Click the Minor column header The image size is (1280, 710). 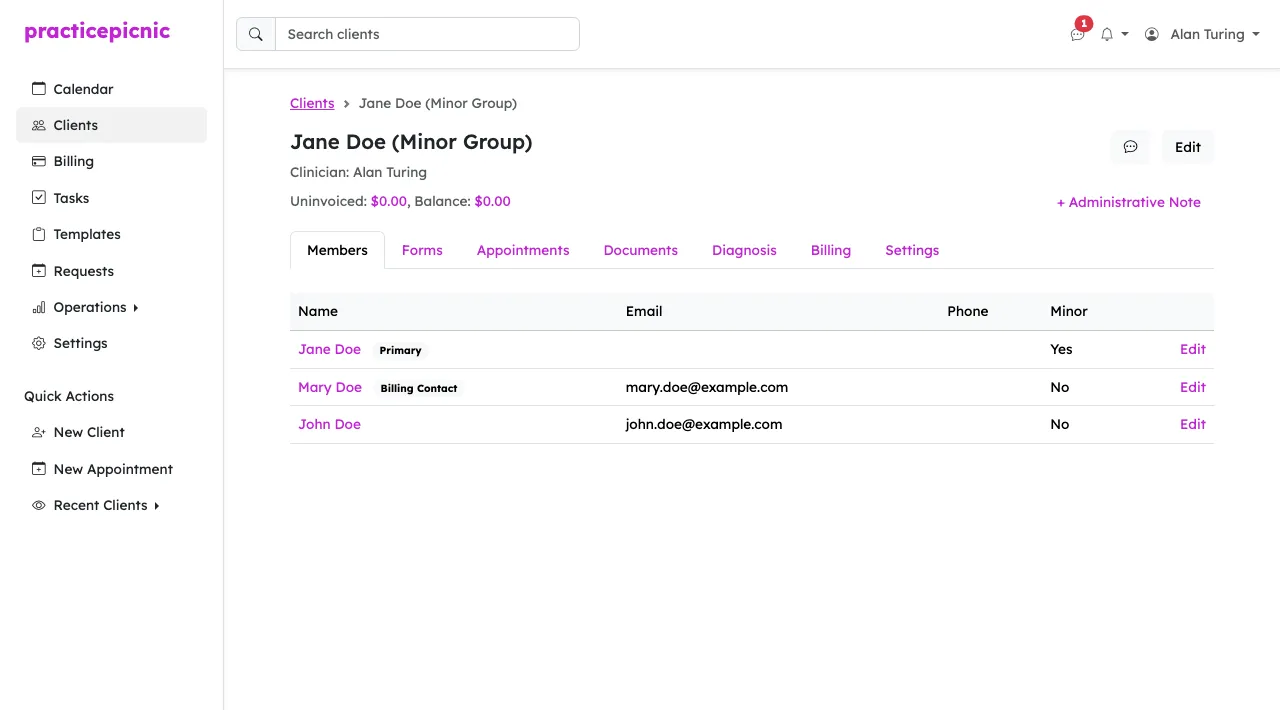pyautogui.click(x=1069, y=311)
